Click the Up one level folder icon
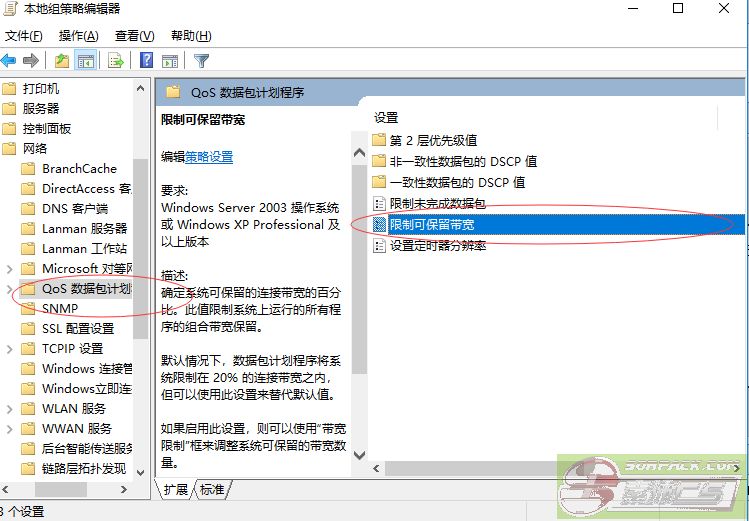Image resolution: width=749 pixels, height=521 pixels. [62, 61]
